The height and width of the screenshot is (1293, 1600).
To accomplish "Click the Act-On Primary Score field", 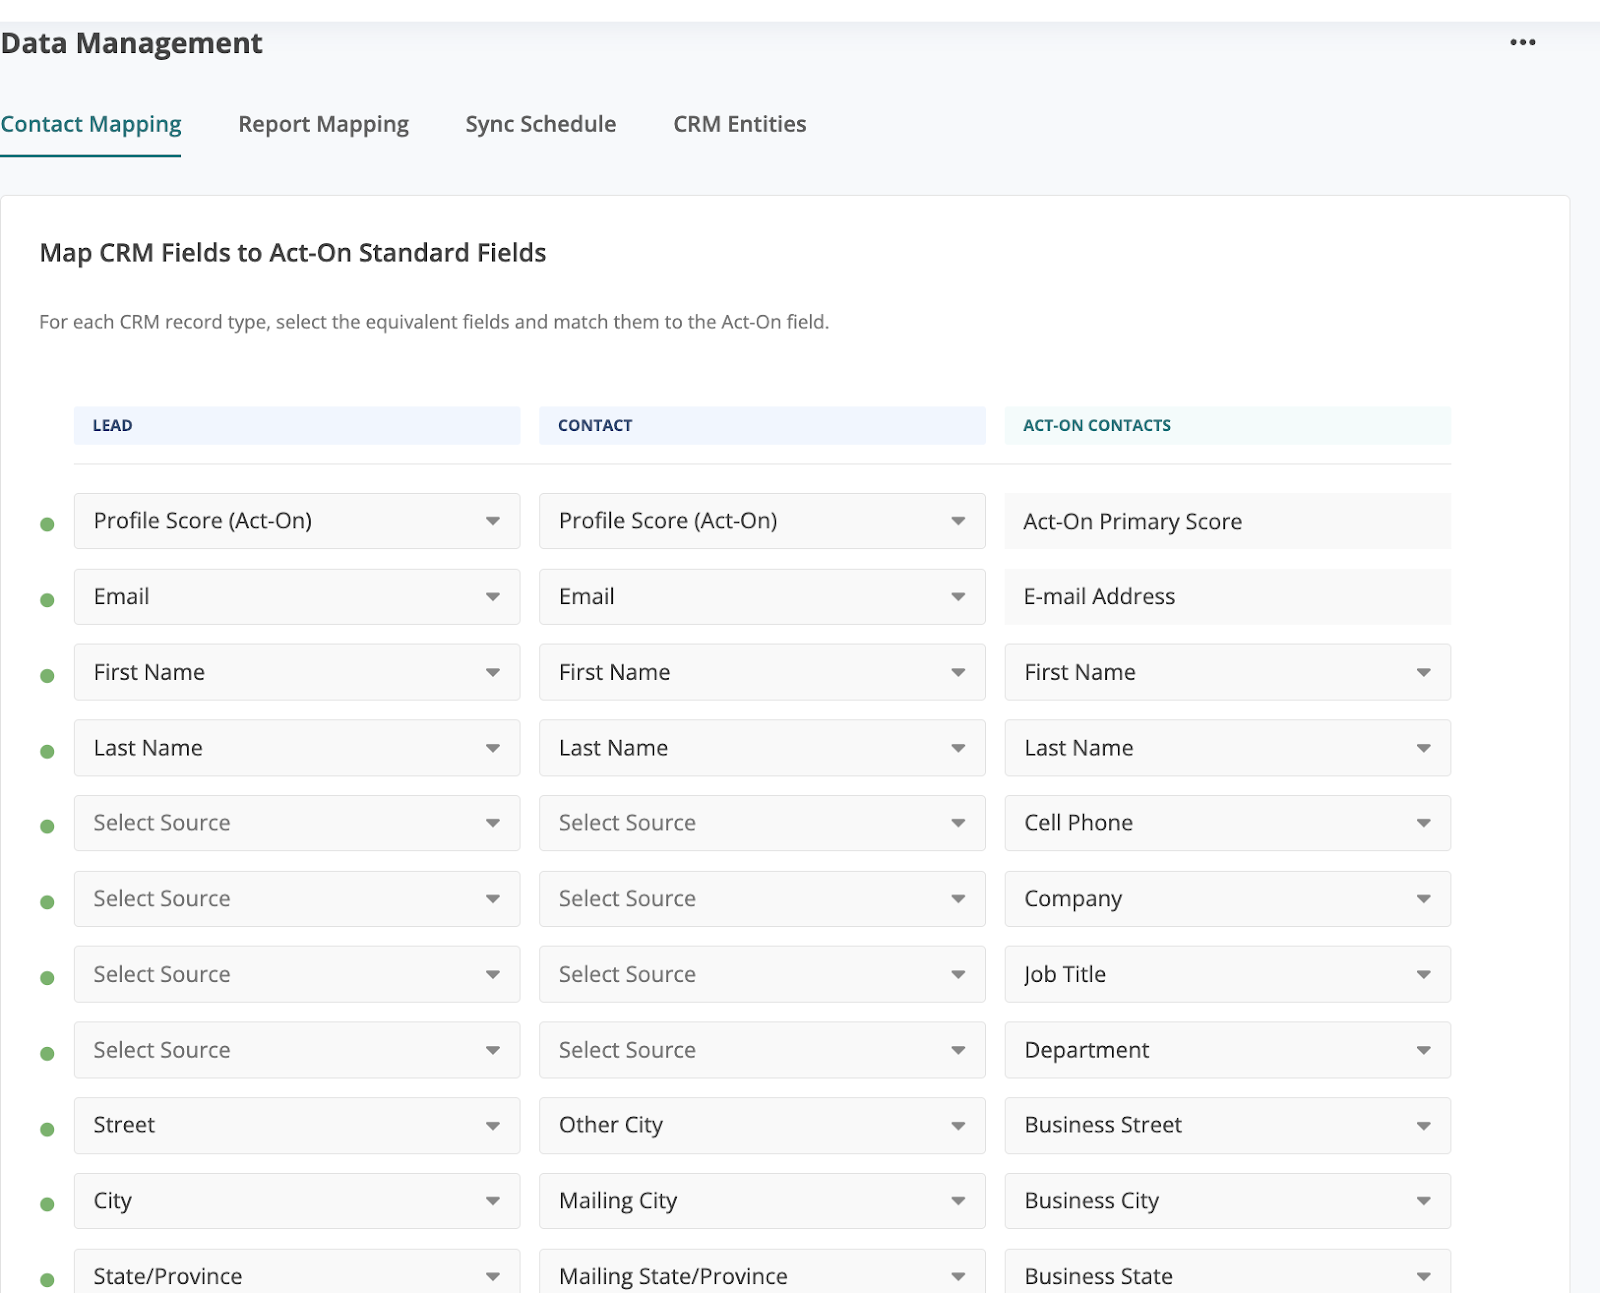I will click(1227, 521).
